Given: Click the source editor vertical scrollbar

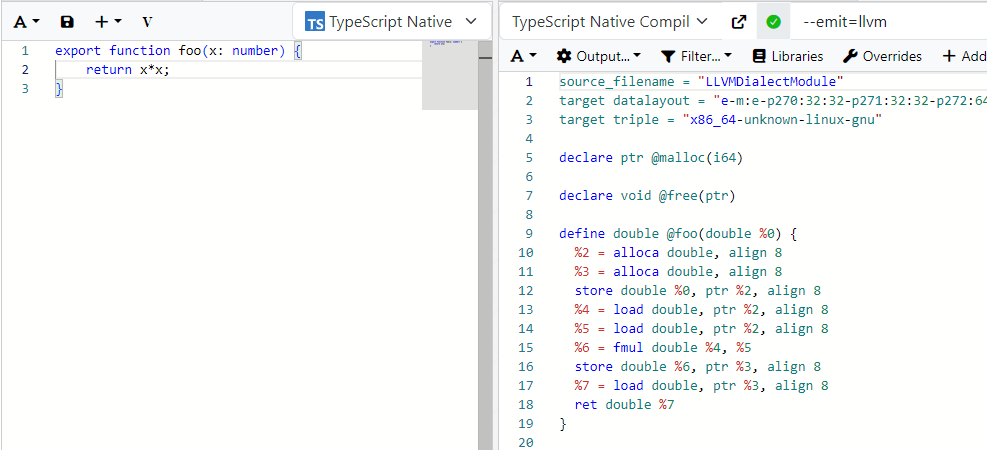Looking at the screenshot, I should 485,244.
